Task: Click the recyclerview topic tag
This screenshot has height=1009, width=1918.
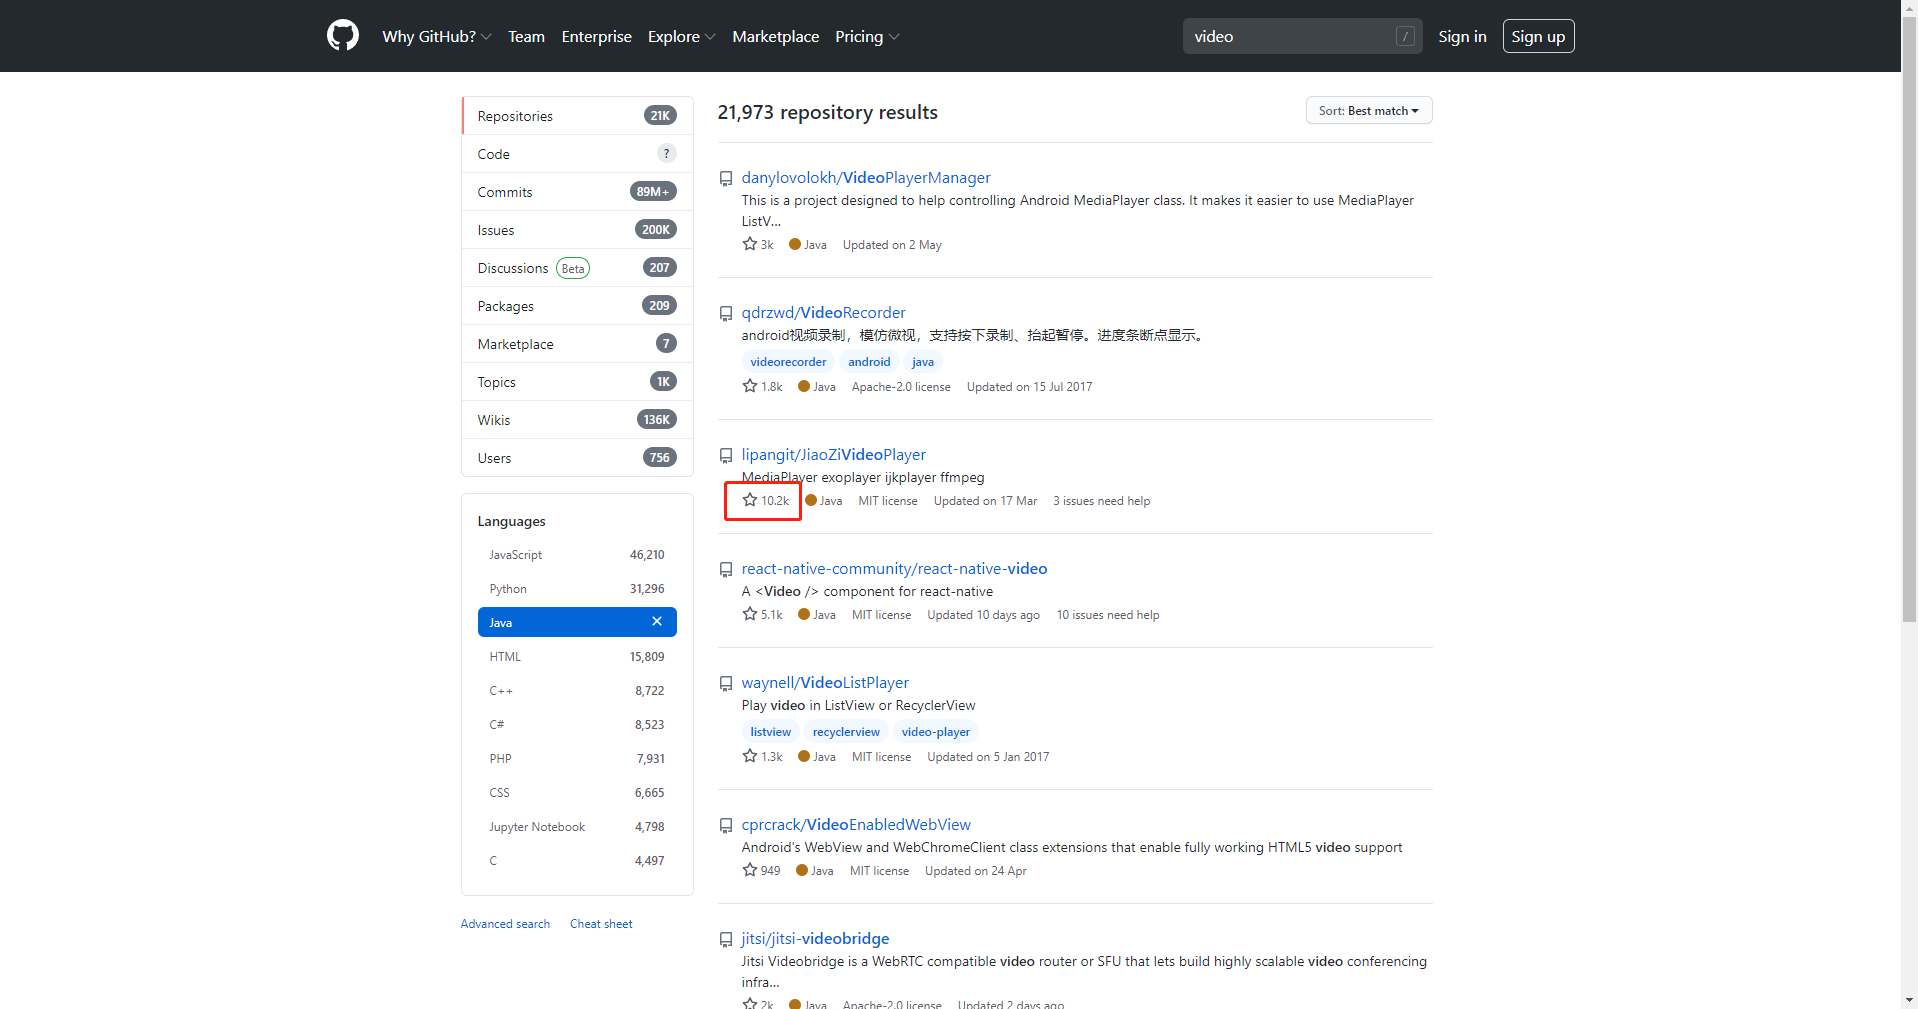Action: coord(846,732)
